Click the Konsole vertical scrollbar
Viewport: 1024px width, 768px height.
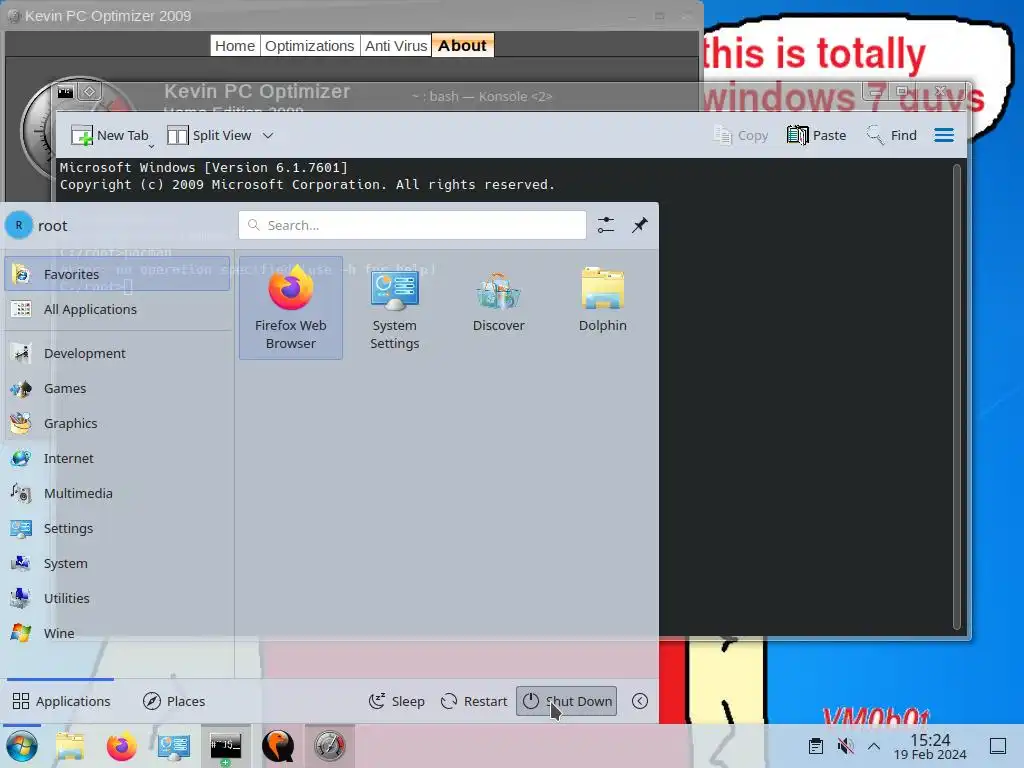957,397
